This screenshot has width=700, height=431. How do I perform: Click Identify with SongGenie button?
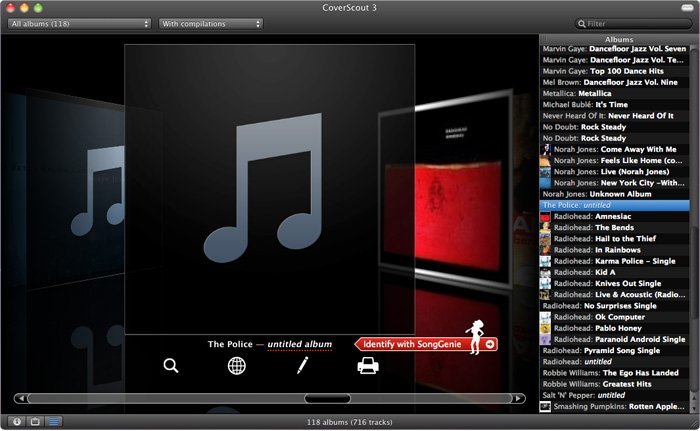coord(426,344)
